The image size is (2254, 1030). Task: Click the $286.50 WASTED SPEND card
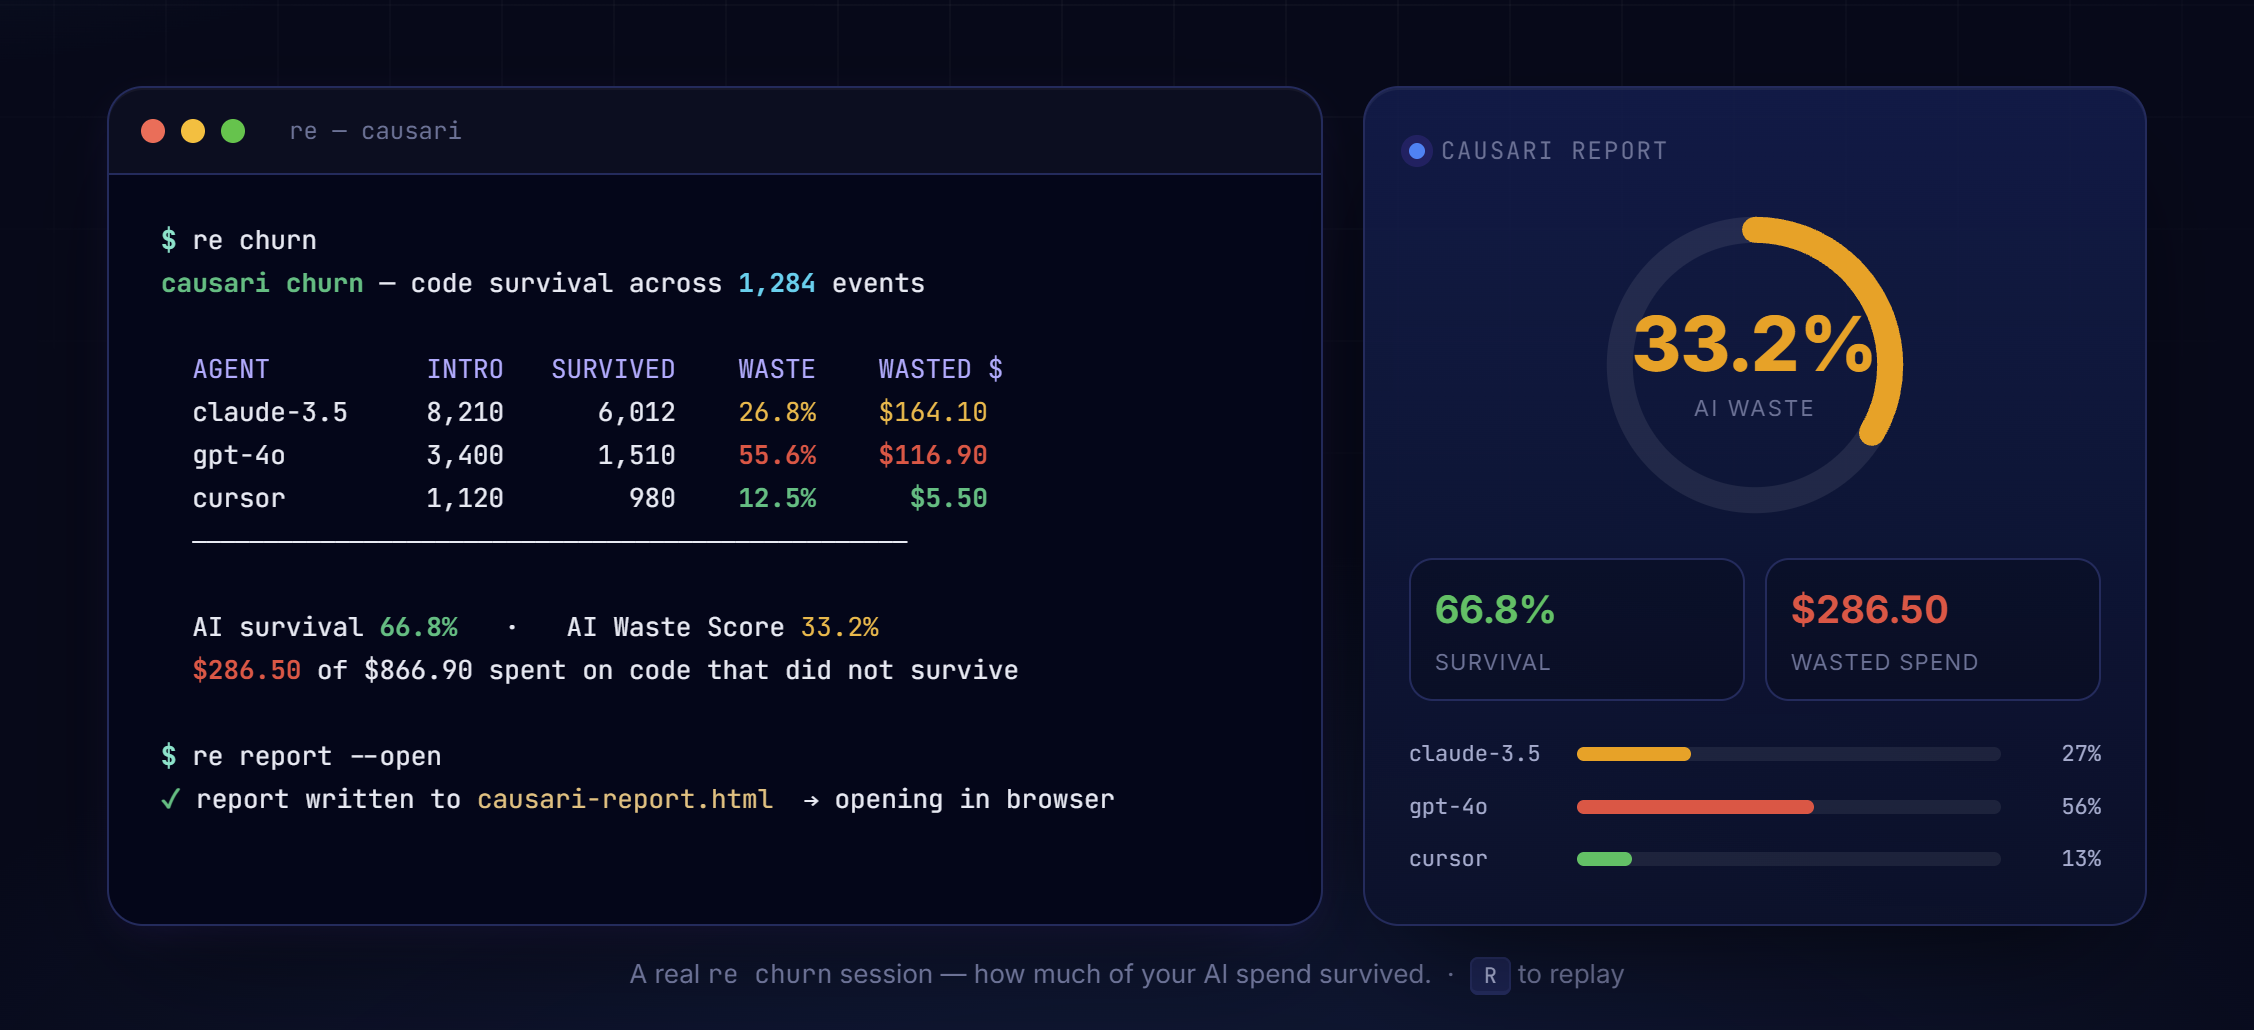(x=1932, y=629)
